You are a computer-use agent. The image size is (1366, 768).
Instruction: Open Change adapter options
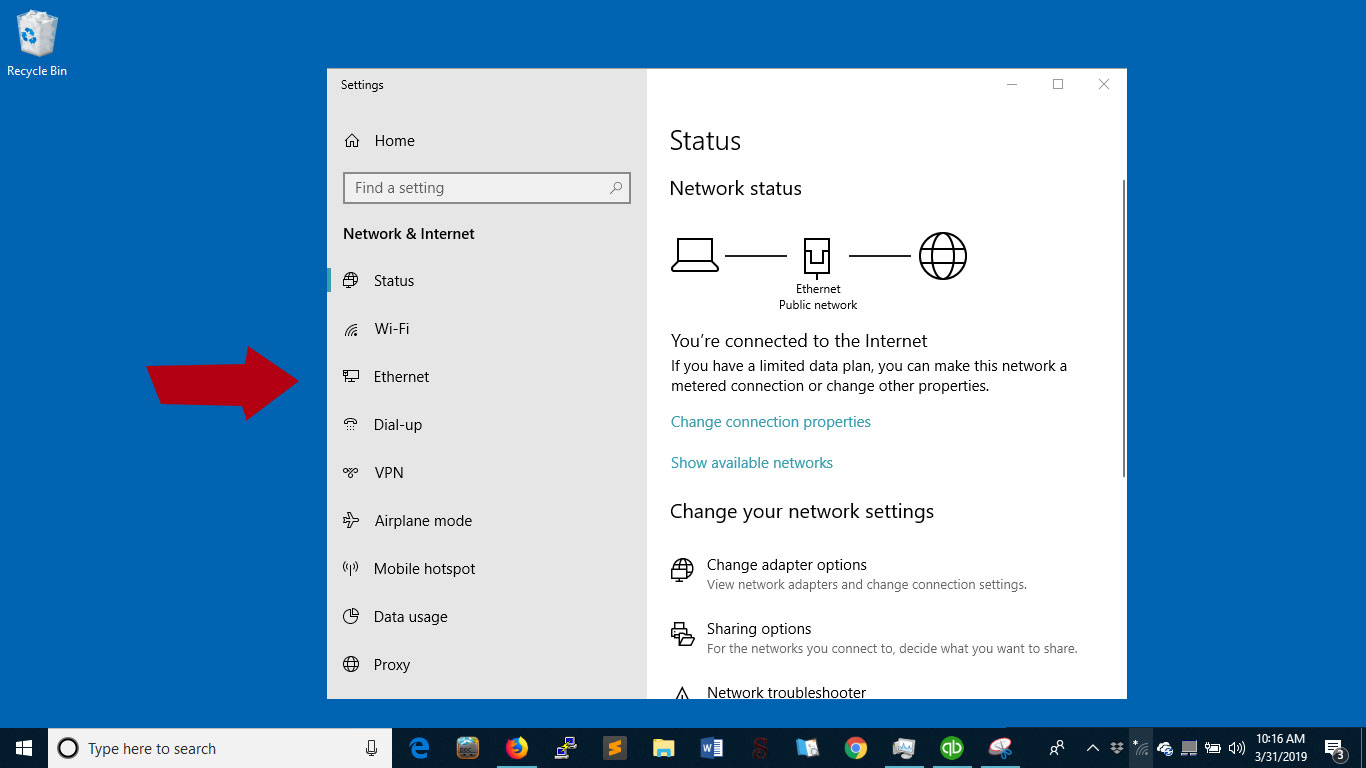[x=849, y=574]
